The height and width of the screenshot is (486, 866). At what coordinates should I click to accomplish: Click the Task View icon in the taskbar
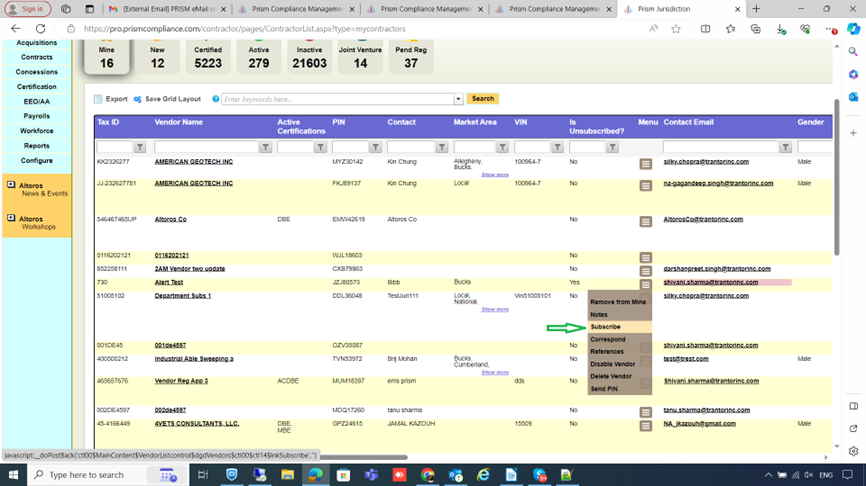(x=202, y=475)
